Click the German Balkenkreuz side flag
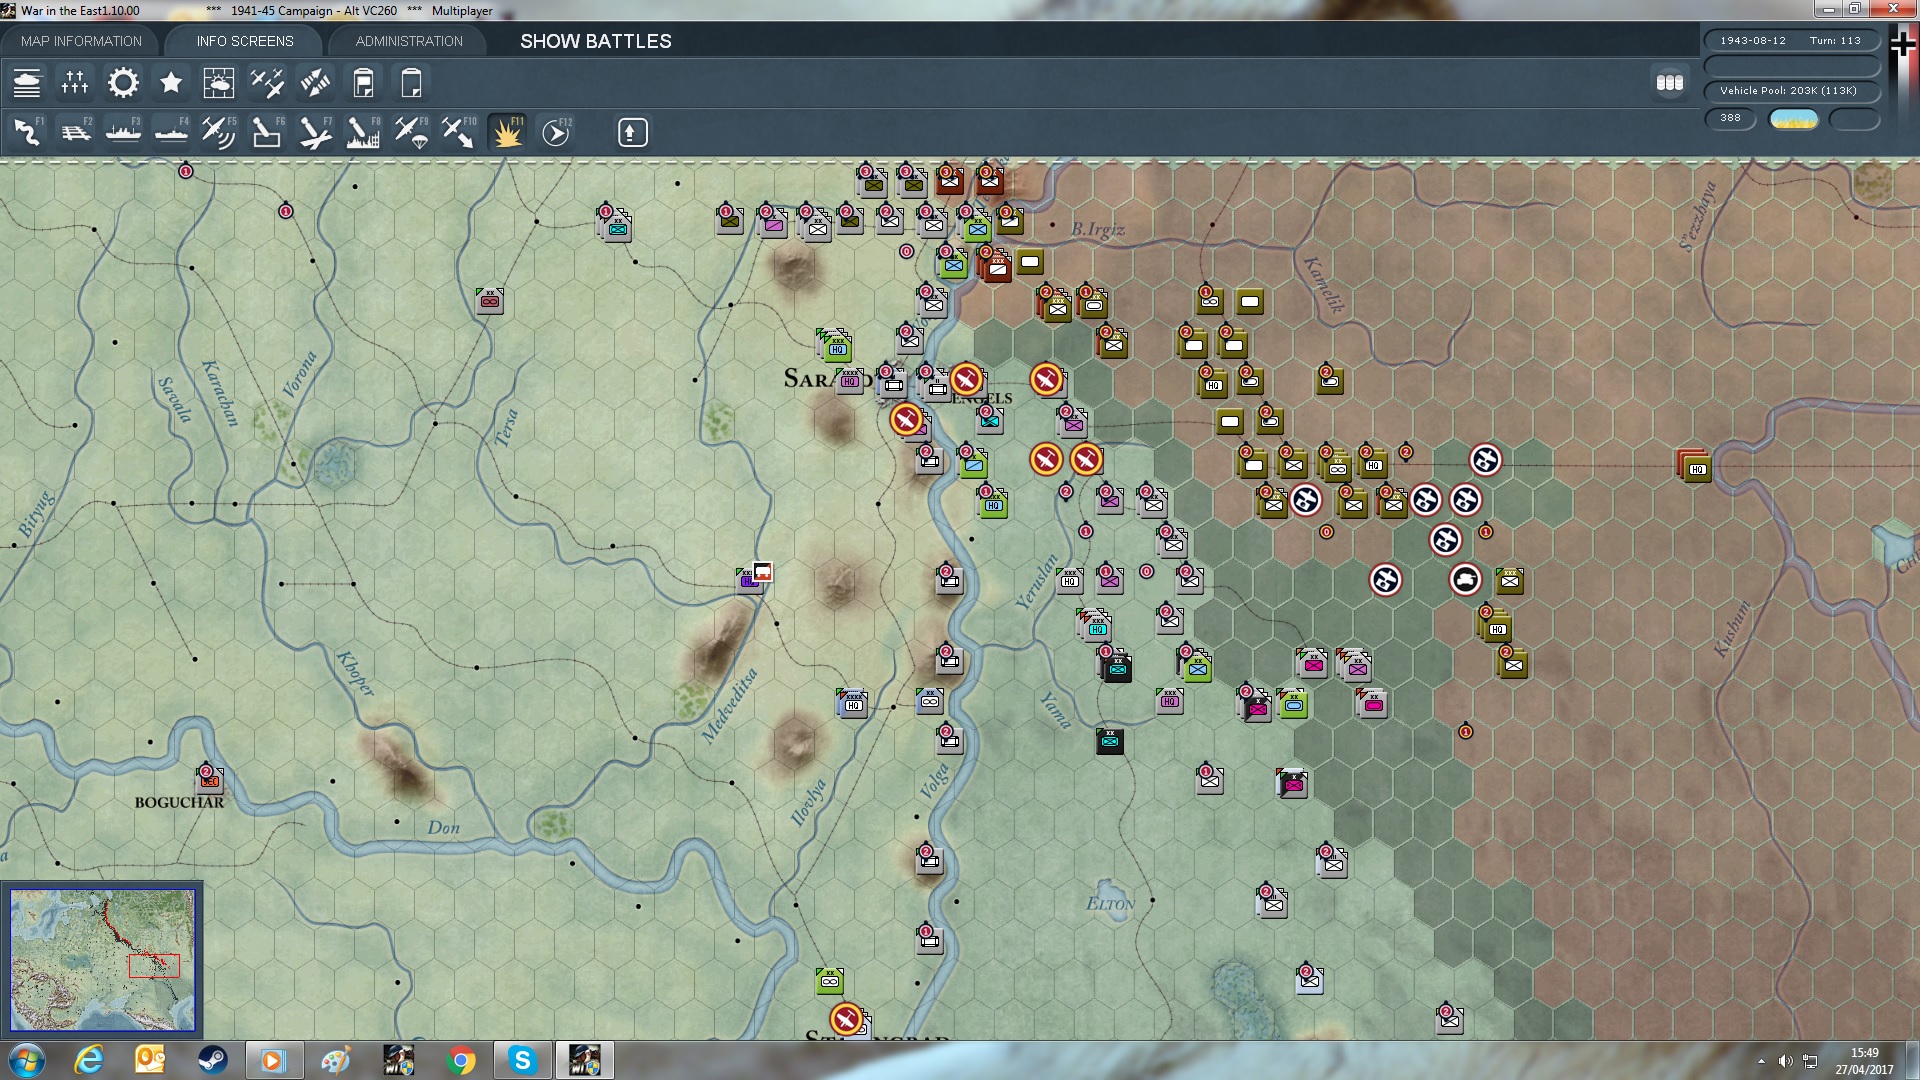The height and width of the screenshot is (1080, 1920). pyautogui.click(x=1903, y=43)
